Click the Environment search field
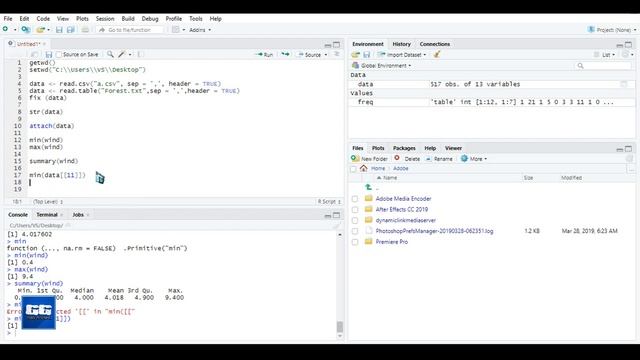Screen dimensions: 640x360 pyautogui.click(x=604, y=65)
